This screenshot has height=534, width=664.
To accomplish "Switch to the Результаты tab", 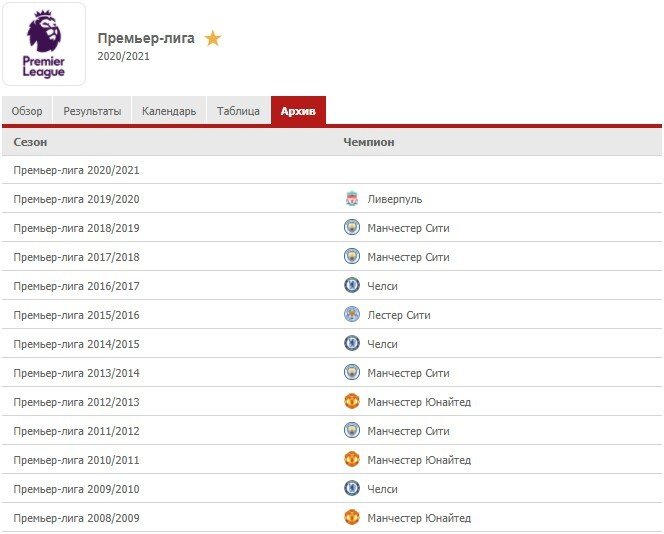I will click(x=92, y=111).
